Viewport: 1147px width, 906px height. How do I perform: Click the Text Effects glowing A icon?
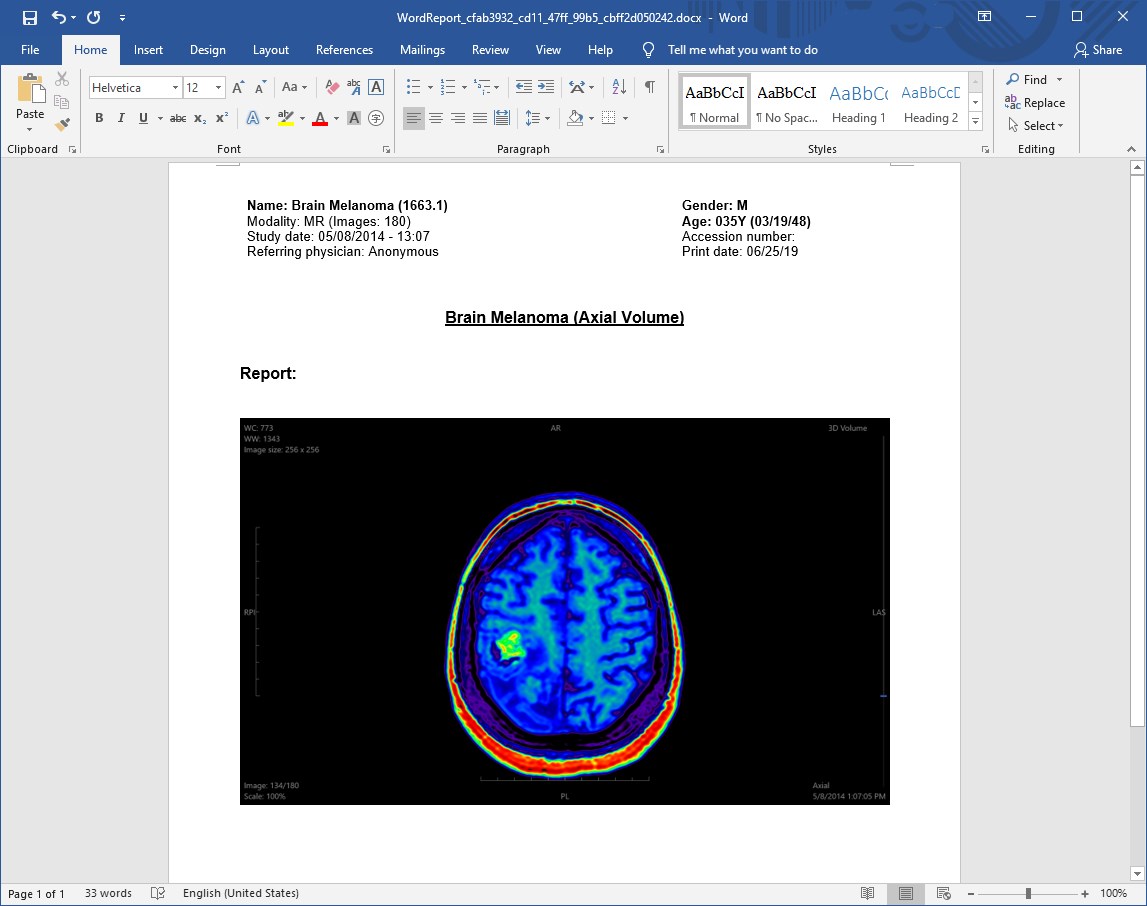coord(252,118)
